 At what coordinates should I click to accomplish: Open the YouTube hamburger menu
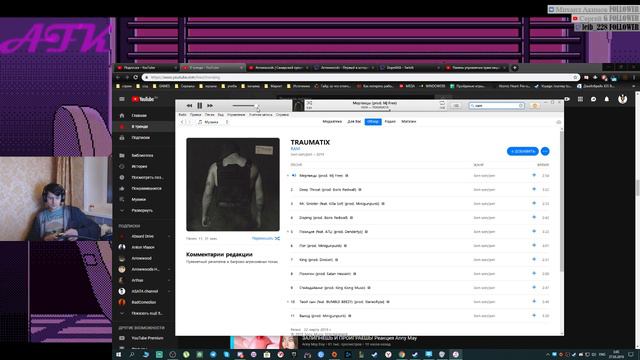122,99
